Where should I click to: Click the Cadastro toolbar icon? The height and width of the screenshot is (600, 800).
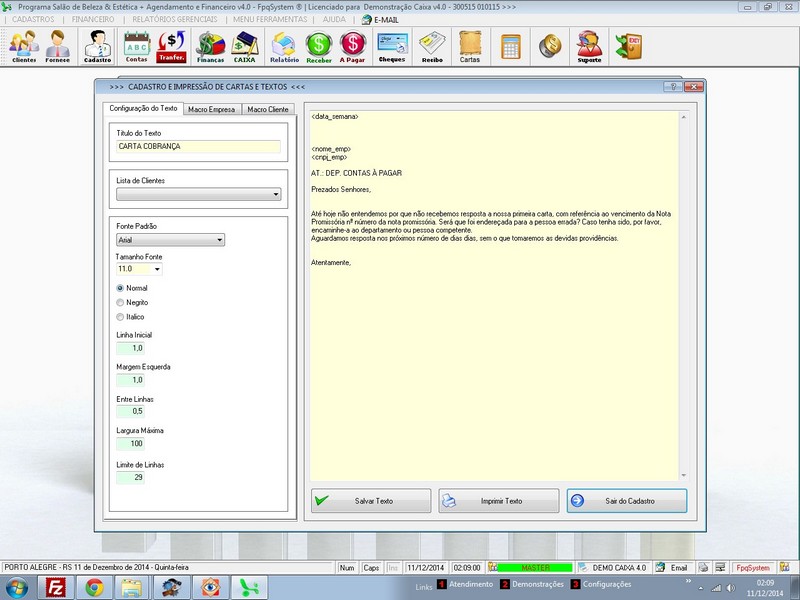pos(97,46)
